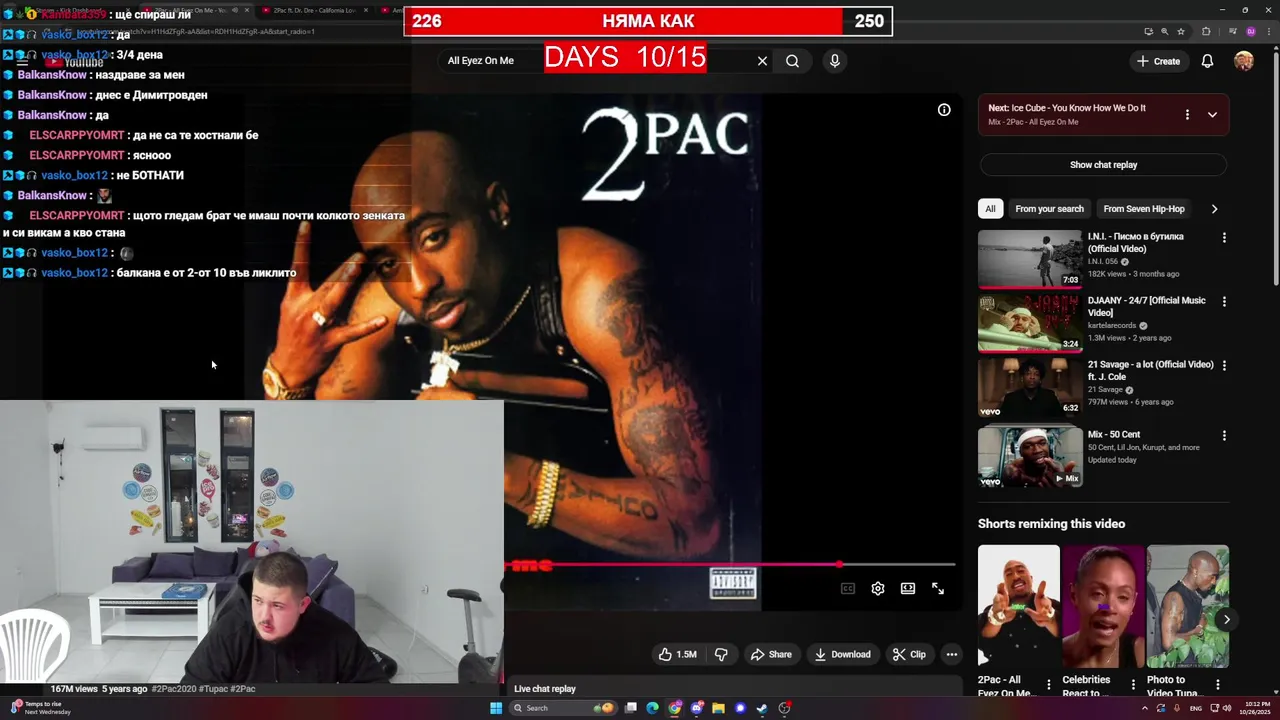Viewport: 1280px width, 720px height.
Task: Open Photo to Video Tupac short
Action: 1187,606
